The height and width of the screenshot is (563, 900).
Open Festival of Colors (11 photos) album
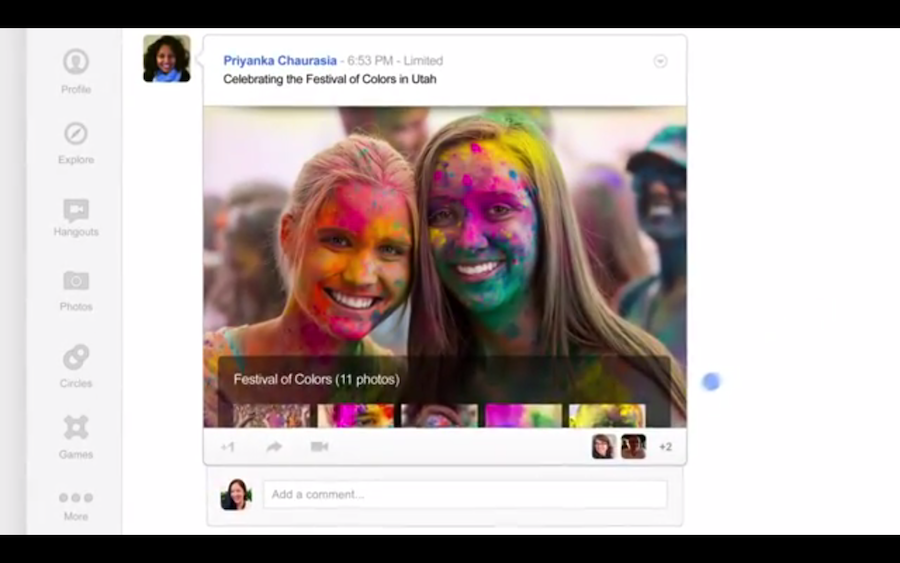(x=316, y=379)
